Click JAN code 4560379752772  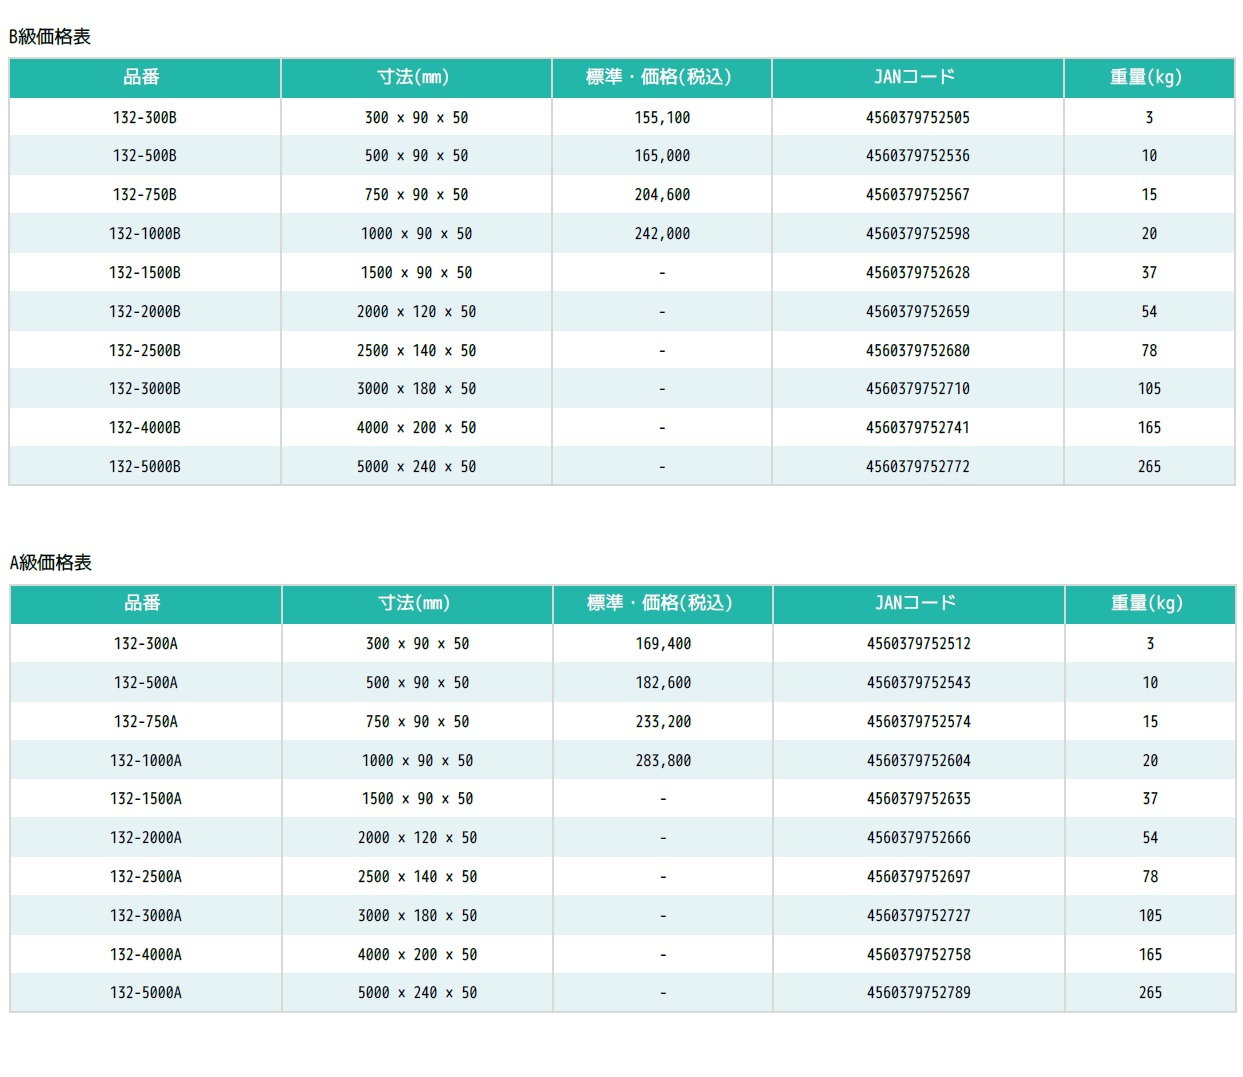(918, 467)
